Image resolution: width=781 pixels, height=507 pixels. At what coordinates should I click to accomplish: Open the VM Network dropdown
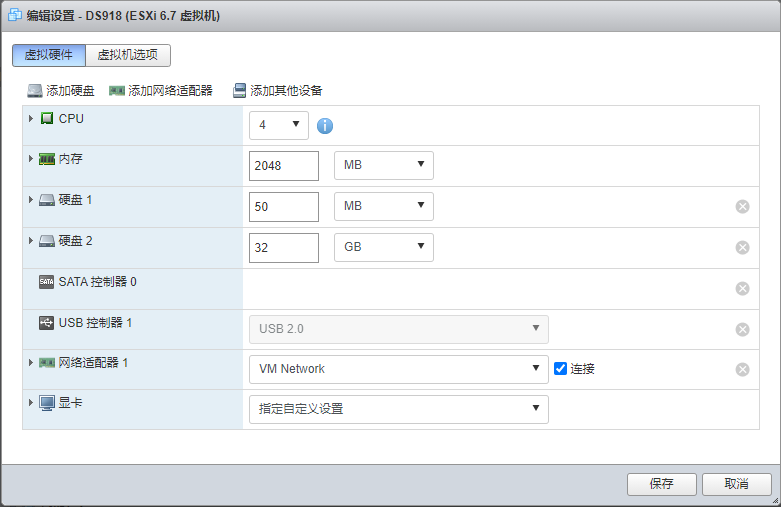pyautogui.click(x=398, y=369)
